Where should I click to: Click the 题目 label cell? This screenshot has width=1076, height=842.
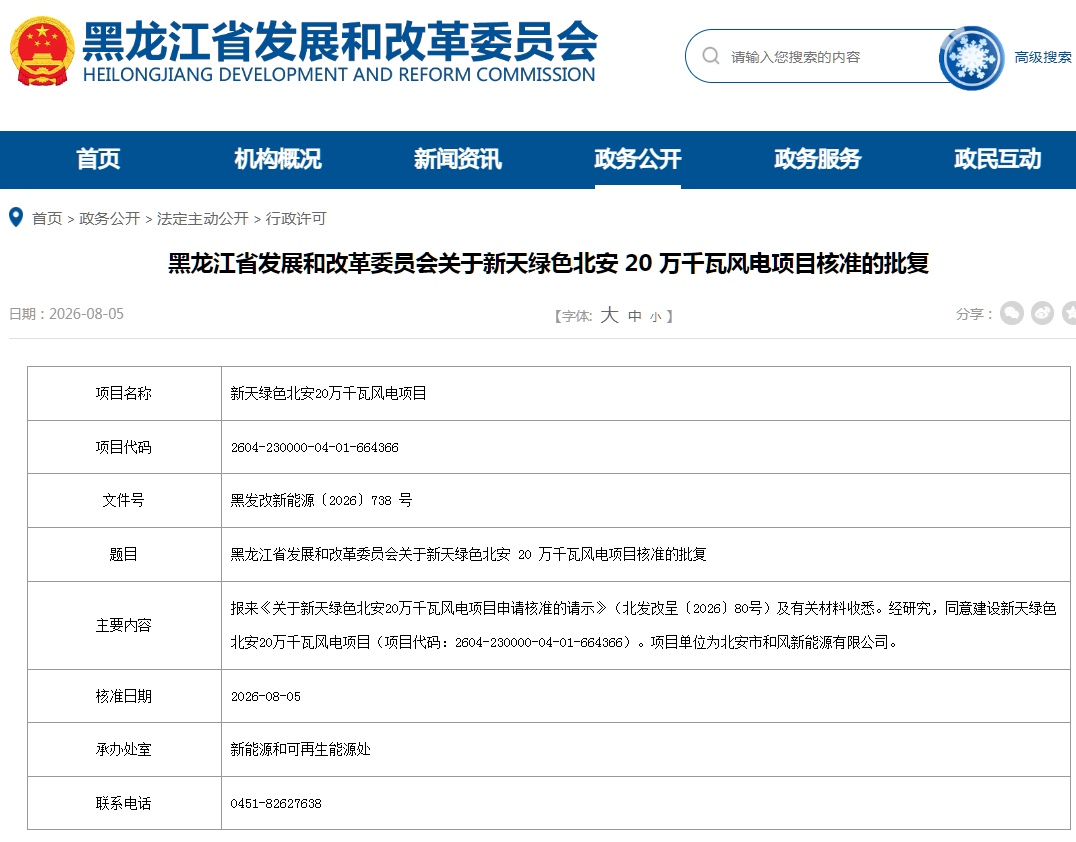click(x=124, y=554)
